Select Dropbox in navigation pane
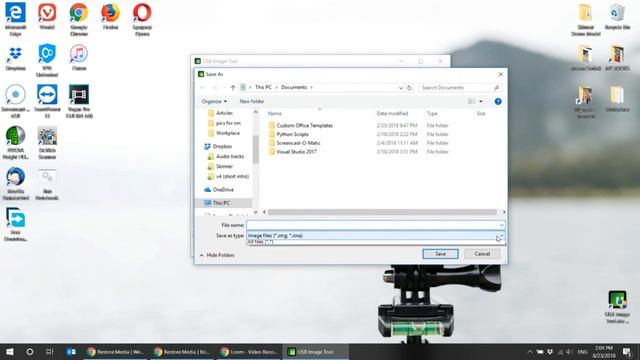The width and height of the screenshot is (640, 360). coord(222,146)
